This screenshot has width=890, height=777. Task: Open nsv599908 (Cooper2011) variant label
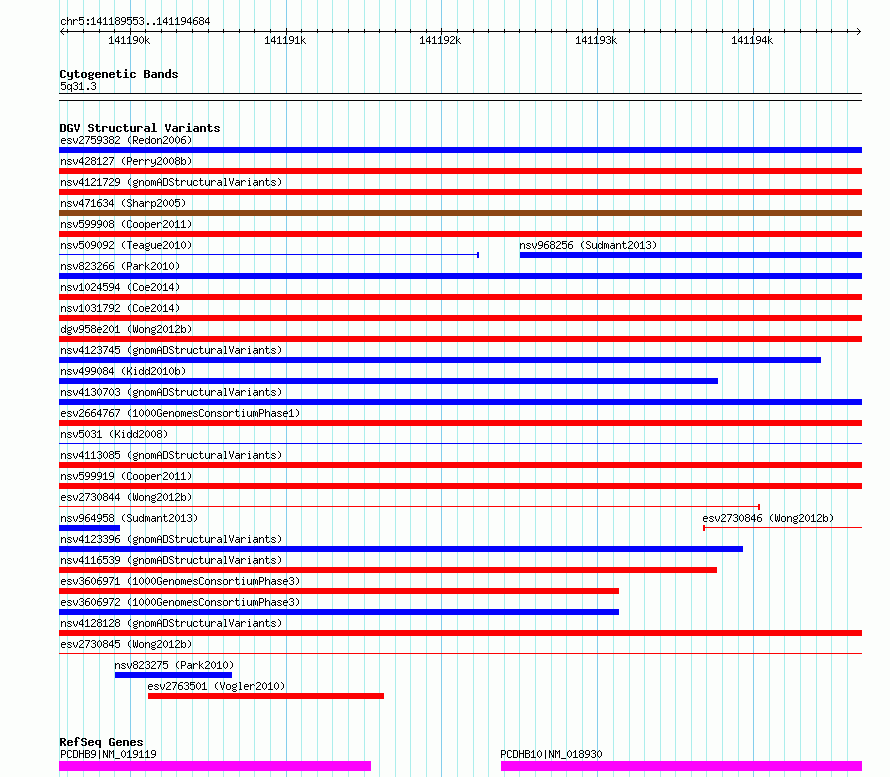(x=126, y=224)
